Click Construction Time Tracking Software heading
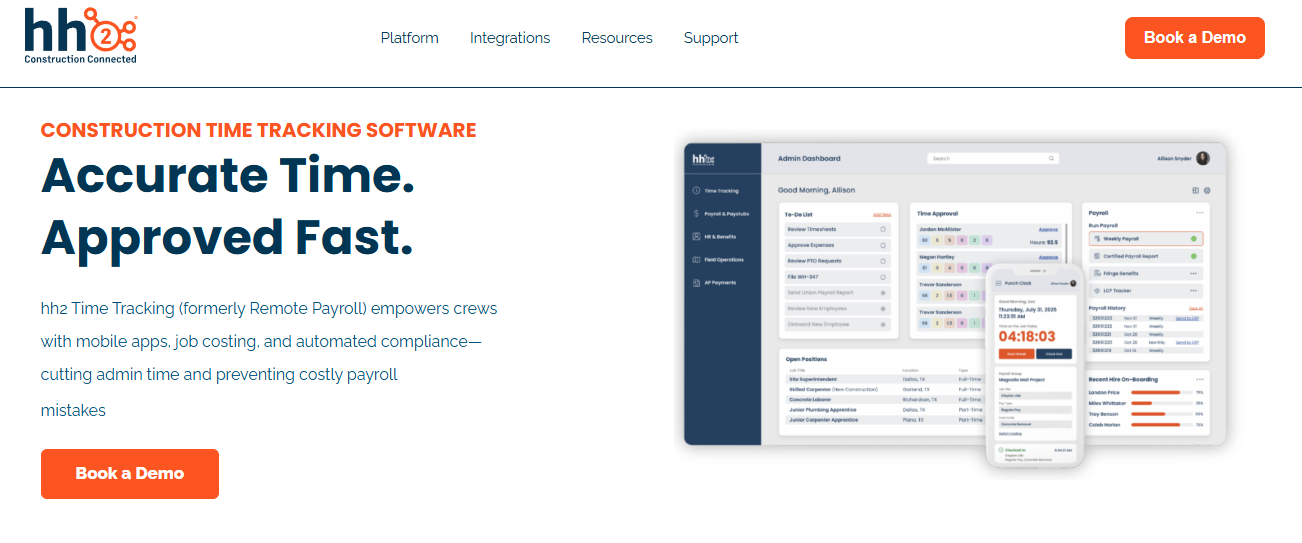 (258, 130)
